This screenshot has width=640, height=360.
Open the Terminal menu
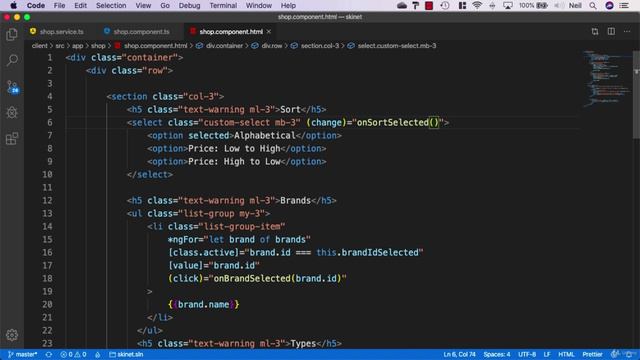click(223, 5)
